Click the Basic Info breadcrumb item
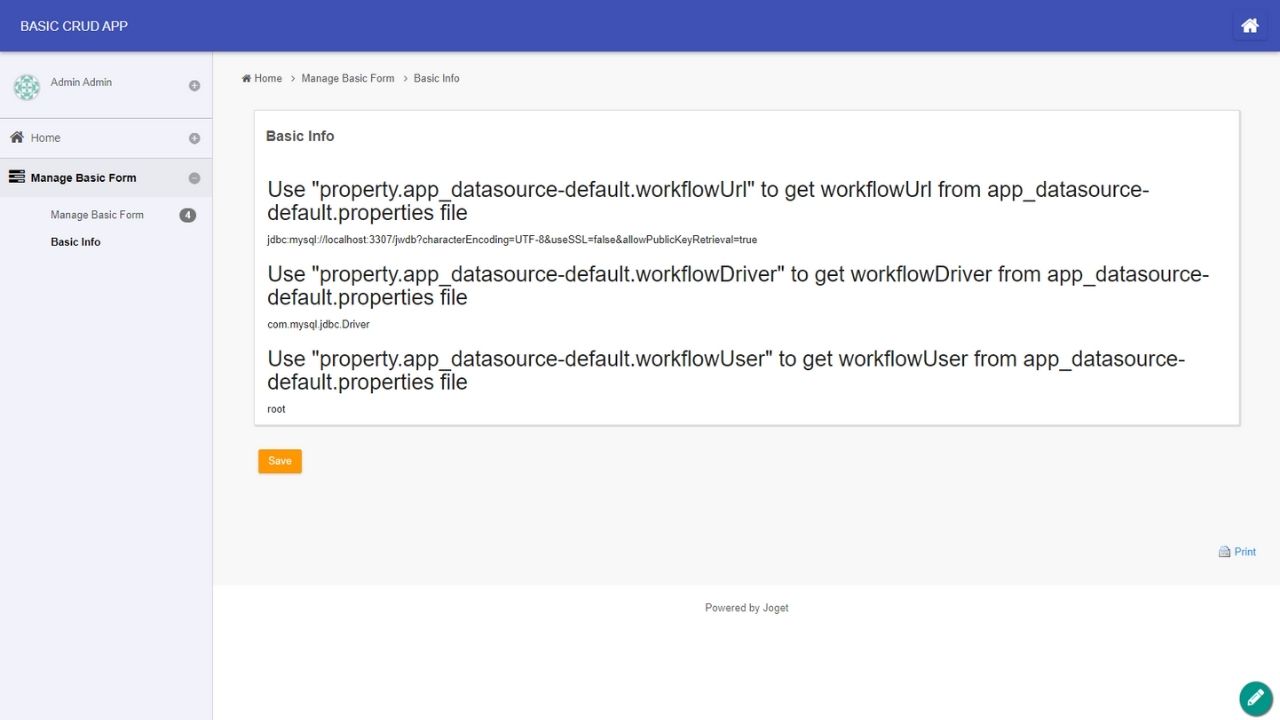Viewport: 1280px width, 720px height. point(436,78)
